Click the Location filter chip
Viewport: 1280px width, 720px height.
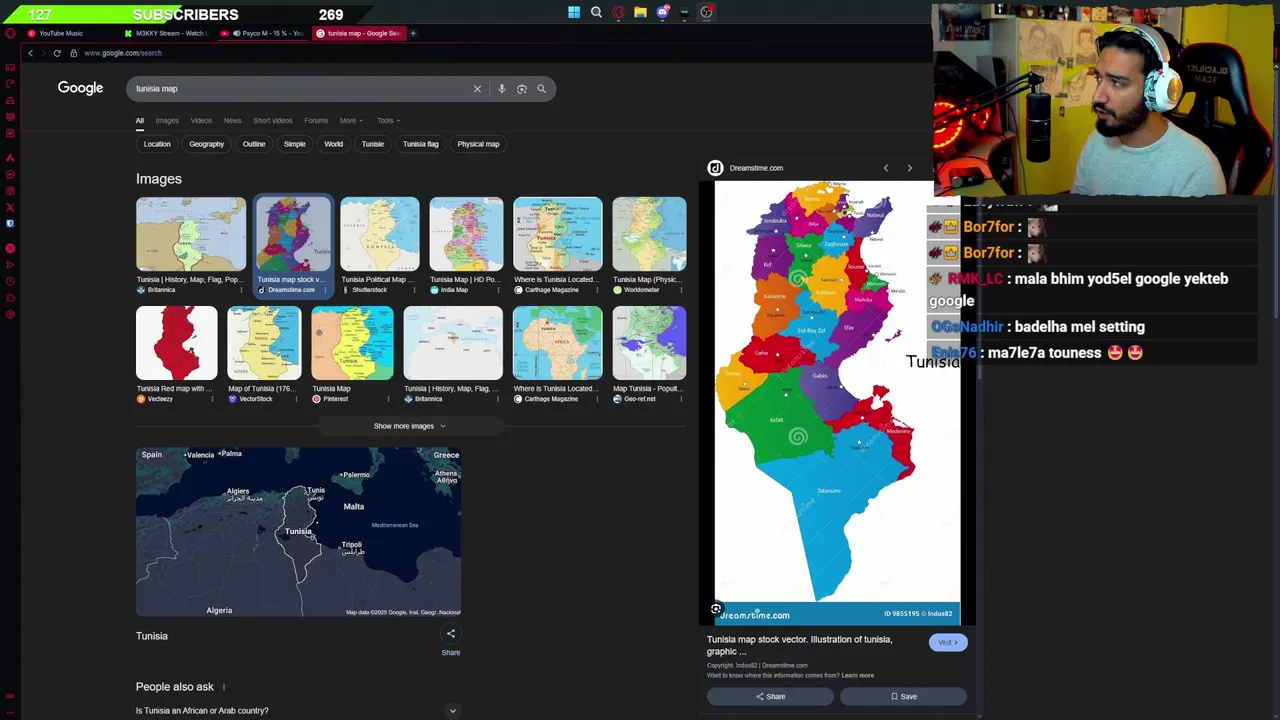[157, 144]
